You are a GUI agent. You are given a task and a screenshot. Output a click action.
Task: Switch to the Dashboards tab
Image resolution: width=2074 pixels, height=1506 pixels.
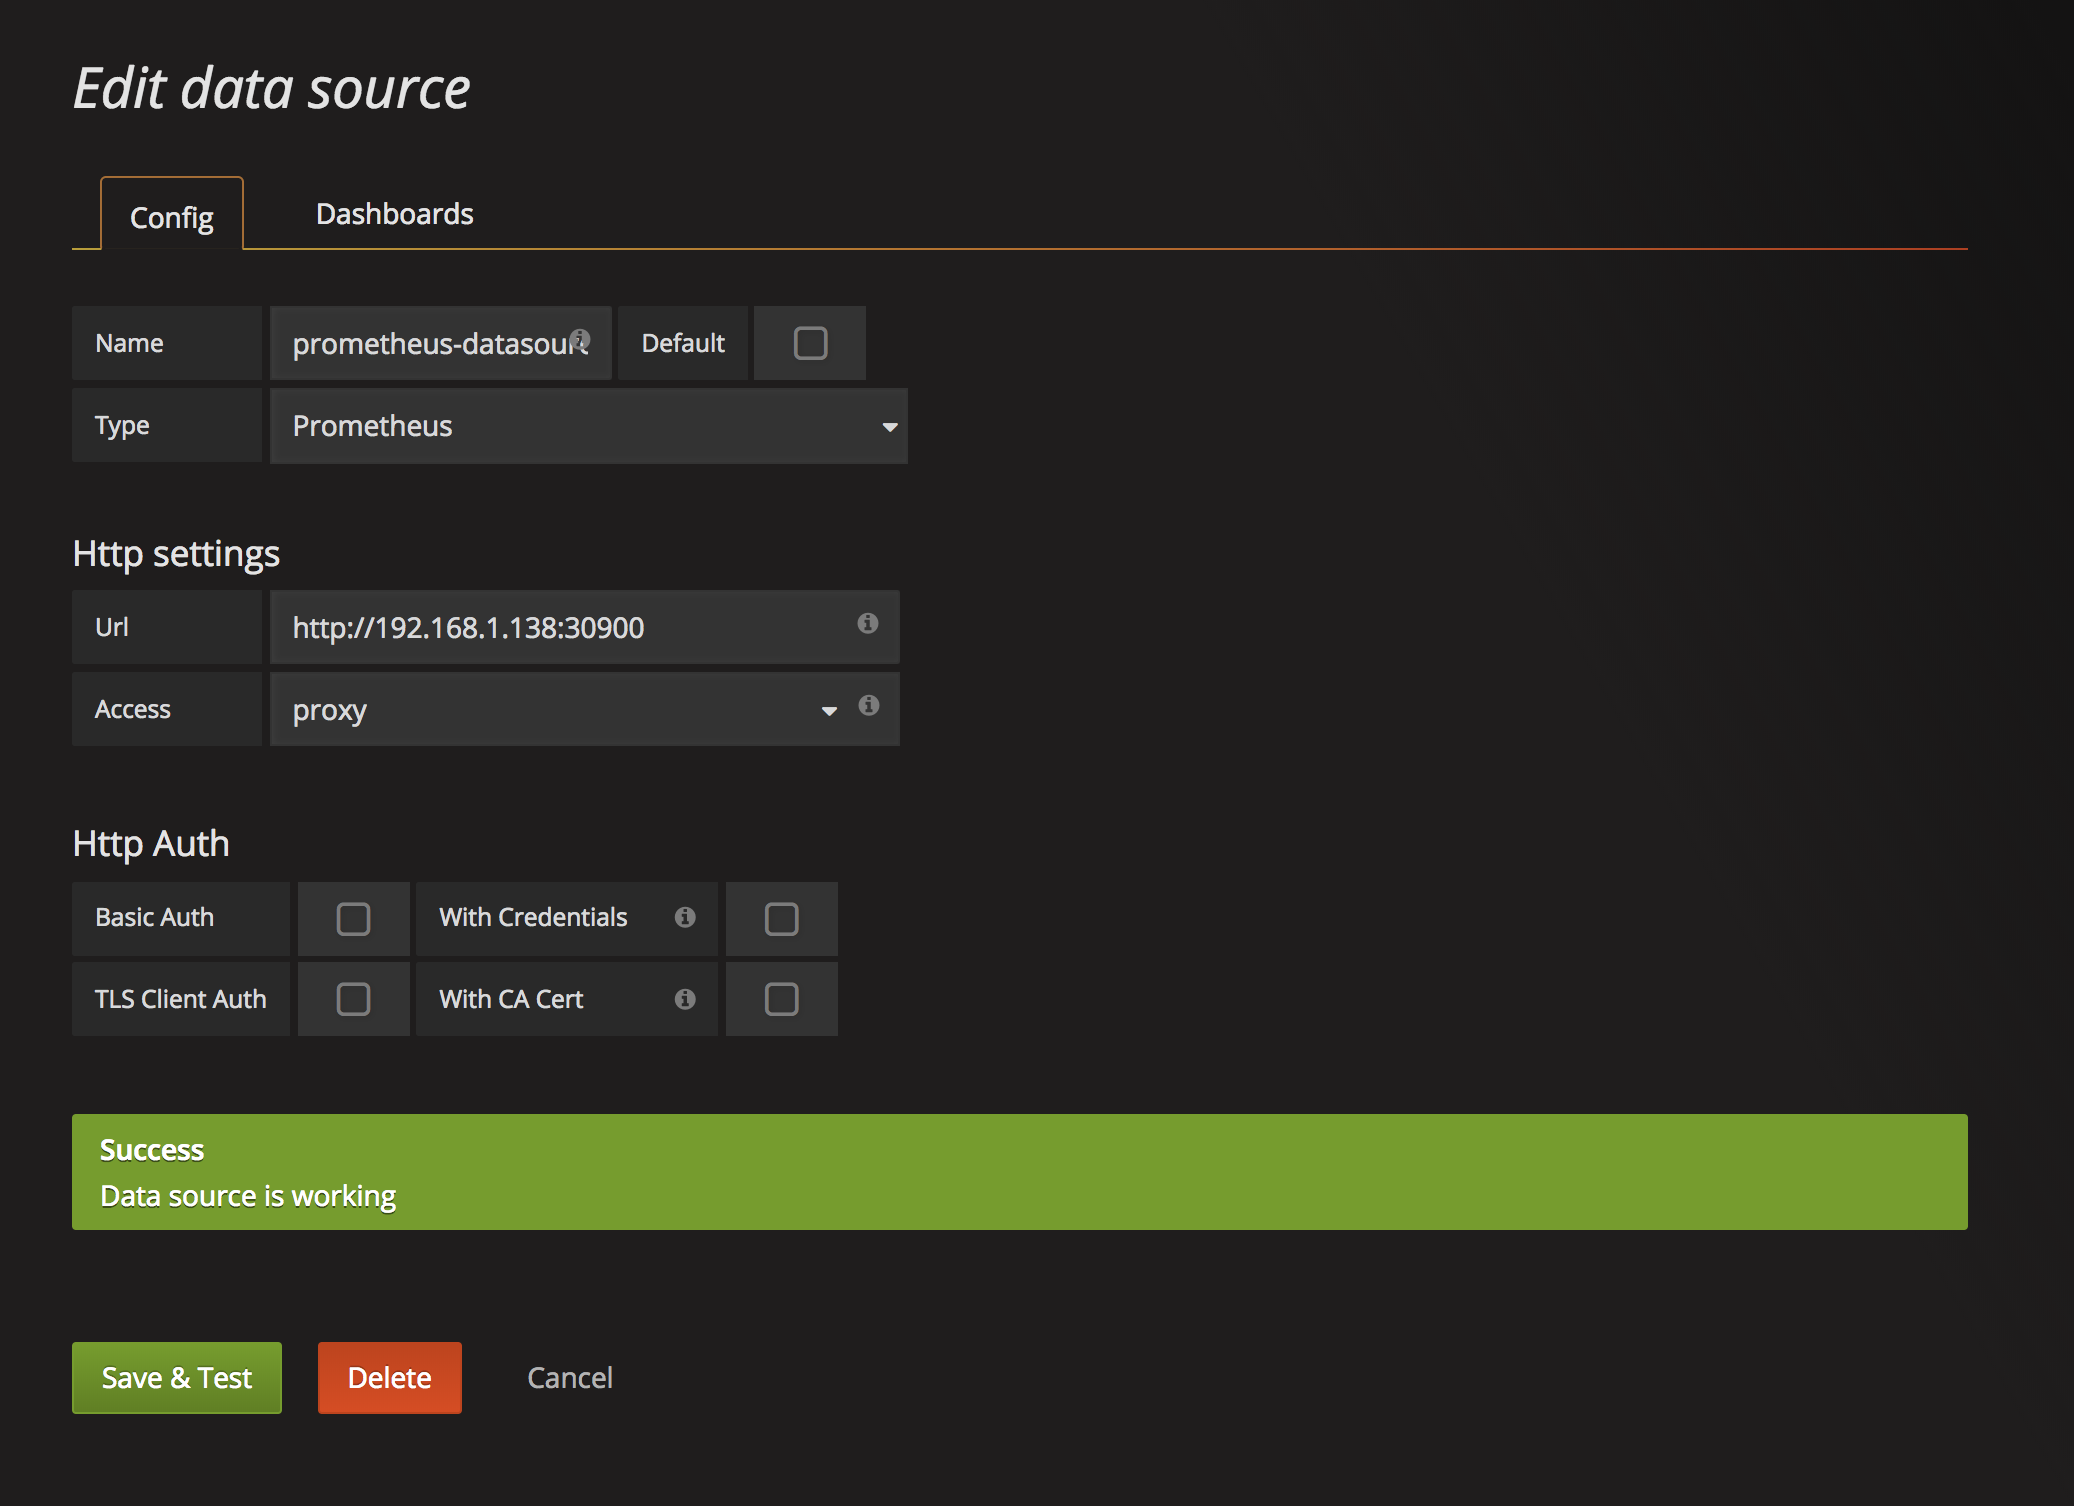tap(395, 214)
